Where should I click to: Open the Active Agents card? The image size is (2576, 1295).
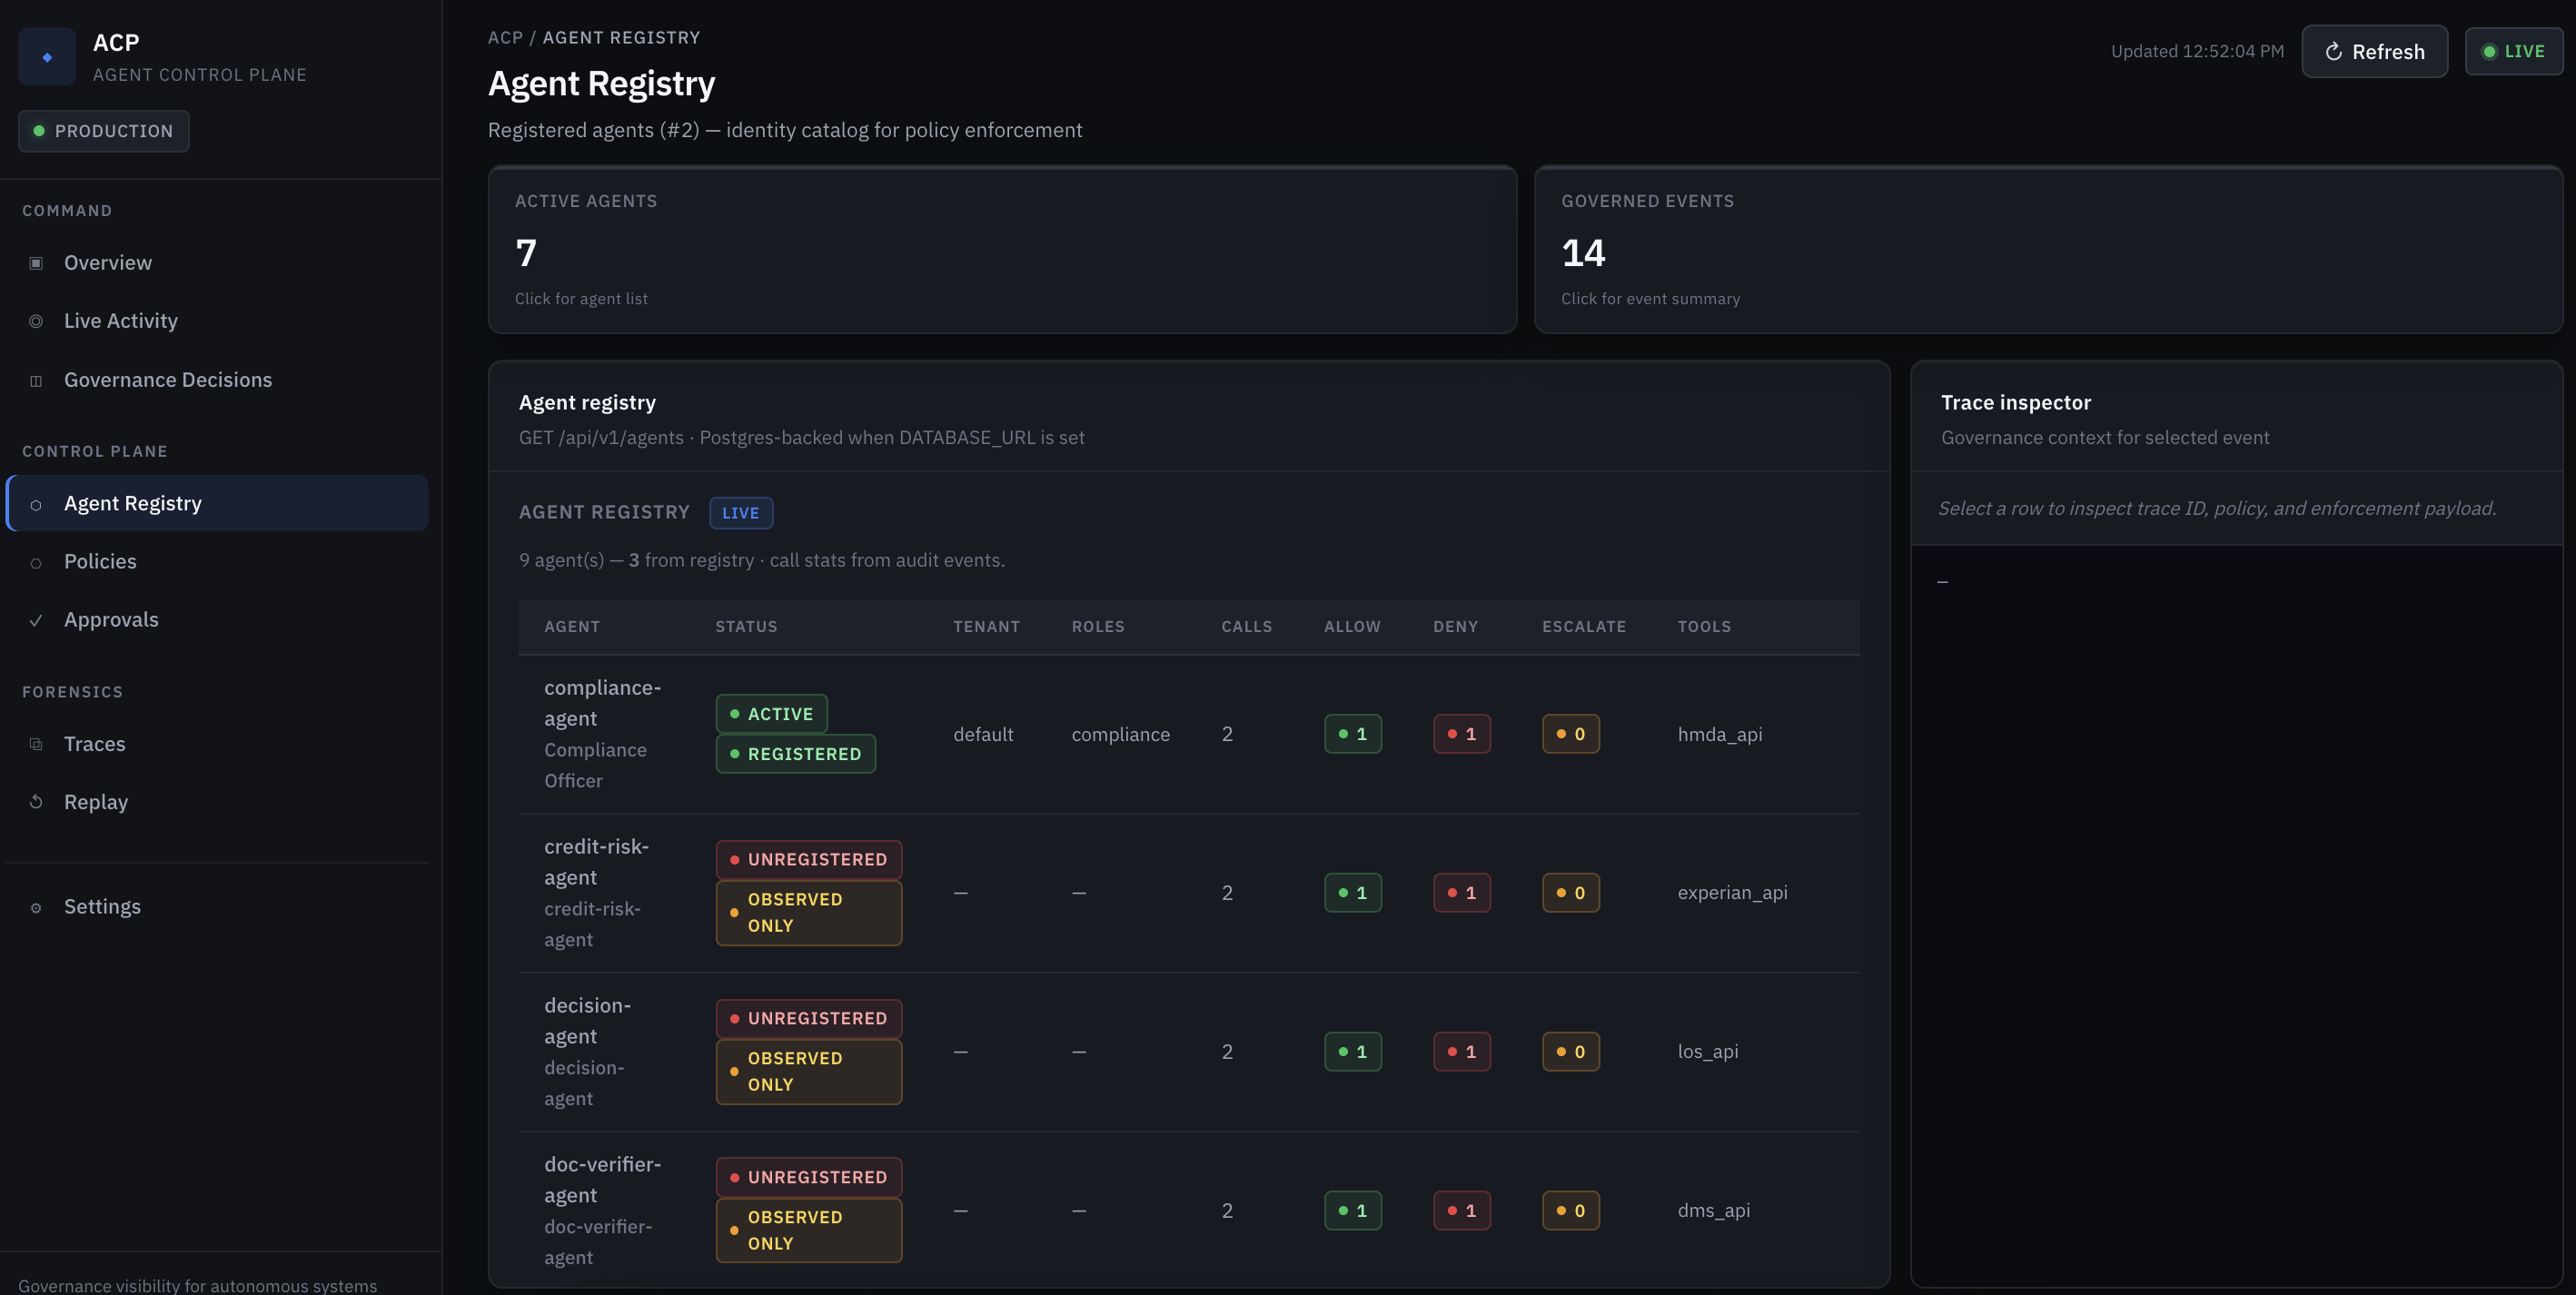point(1002,249)
